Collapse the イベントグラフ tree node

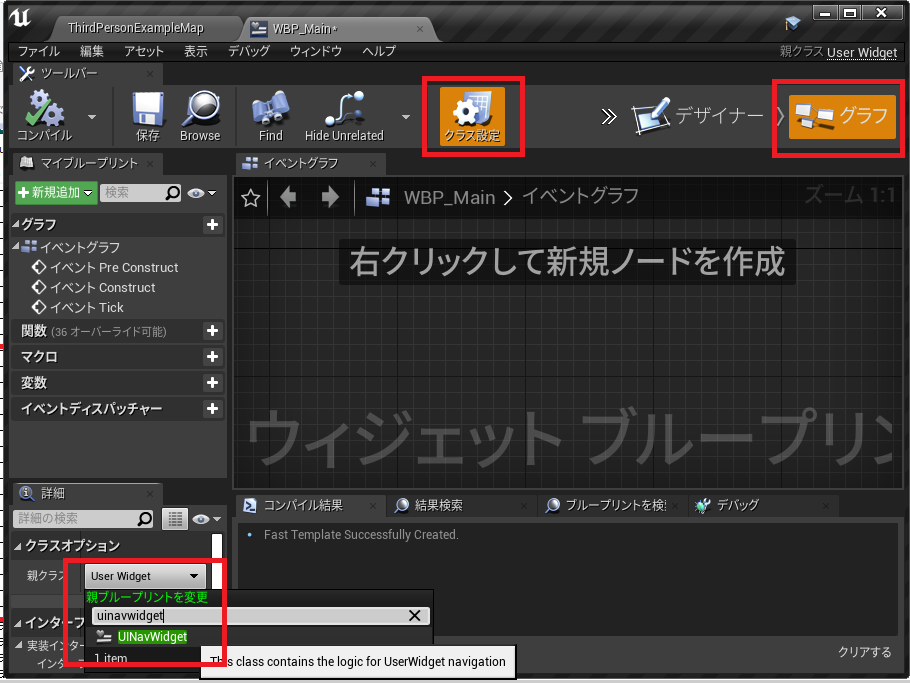click(x=16, y=247)
